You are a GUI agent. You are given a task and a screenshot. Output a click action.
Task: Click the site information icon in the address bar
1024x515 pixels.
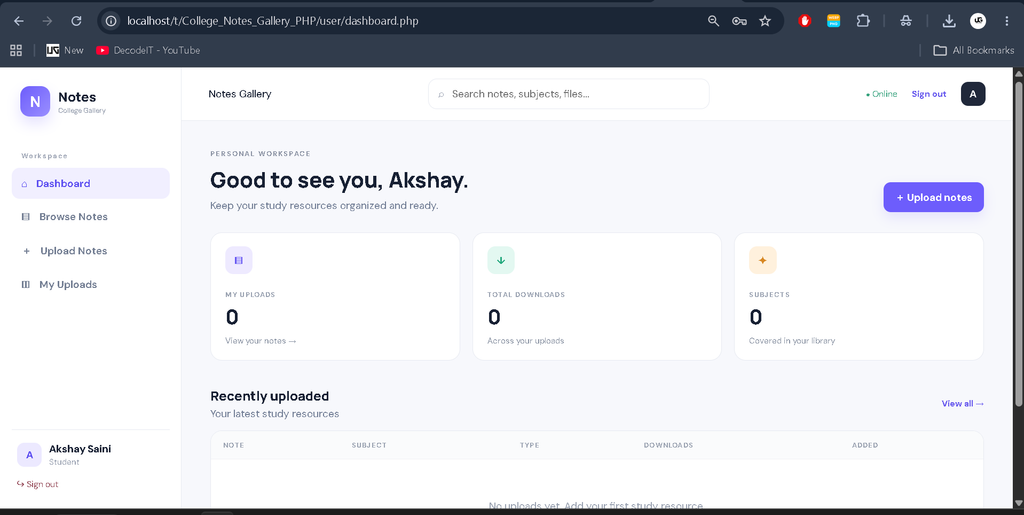[x=112, y=21]
